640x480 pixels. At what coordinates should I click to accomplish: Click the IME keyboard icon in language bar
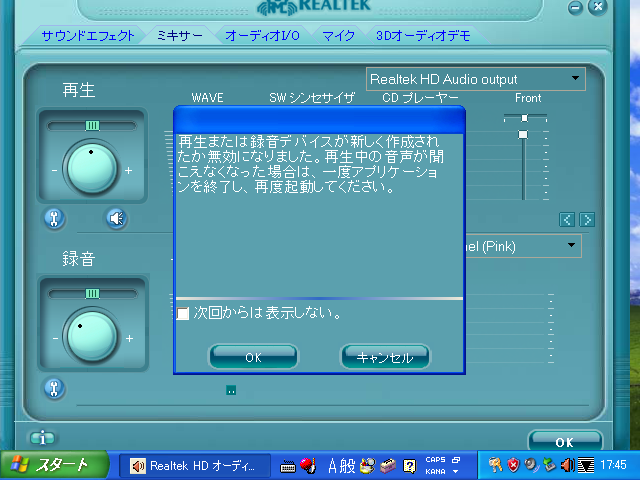tap(288, 467)
